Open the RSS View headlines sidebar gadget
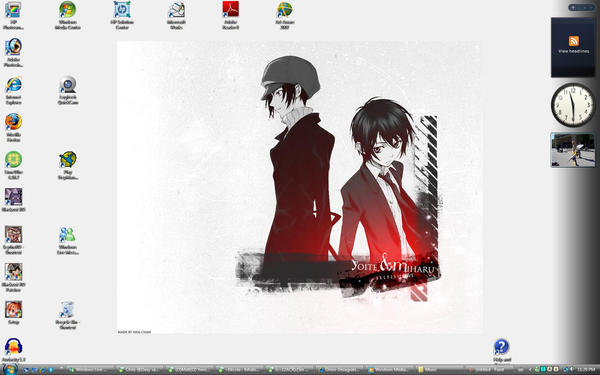Screen dimensions: 600x375 coord(573,47)
